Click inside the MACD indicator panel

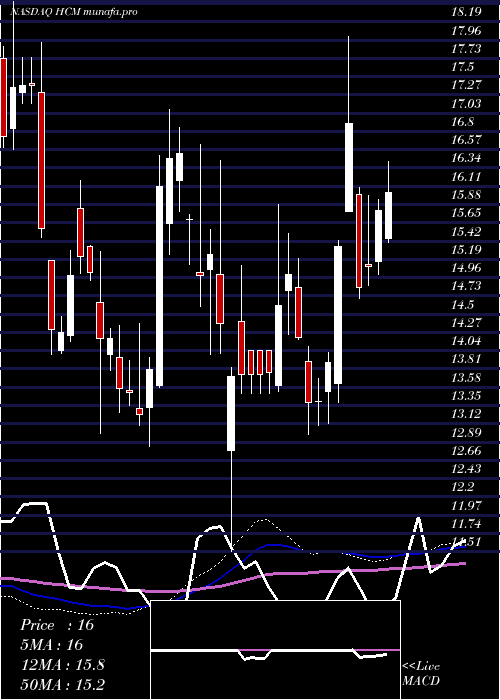(x=275, y=650)
